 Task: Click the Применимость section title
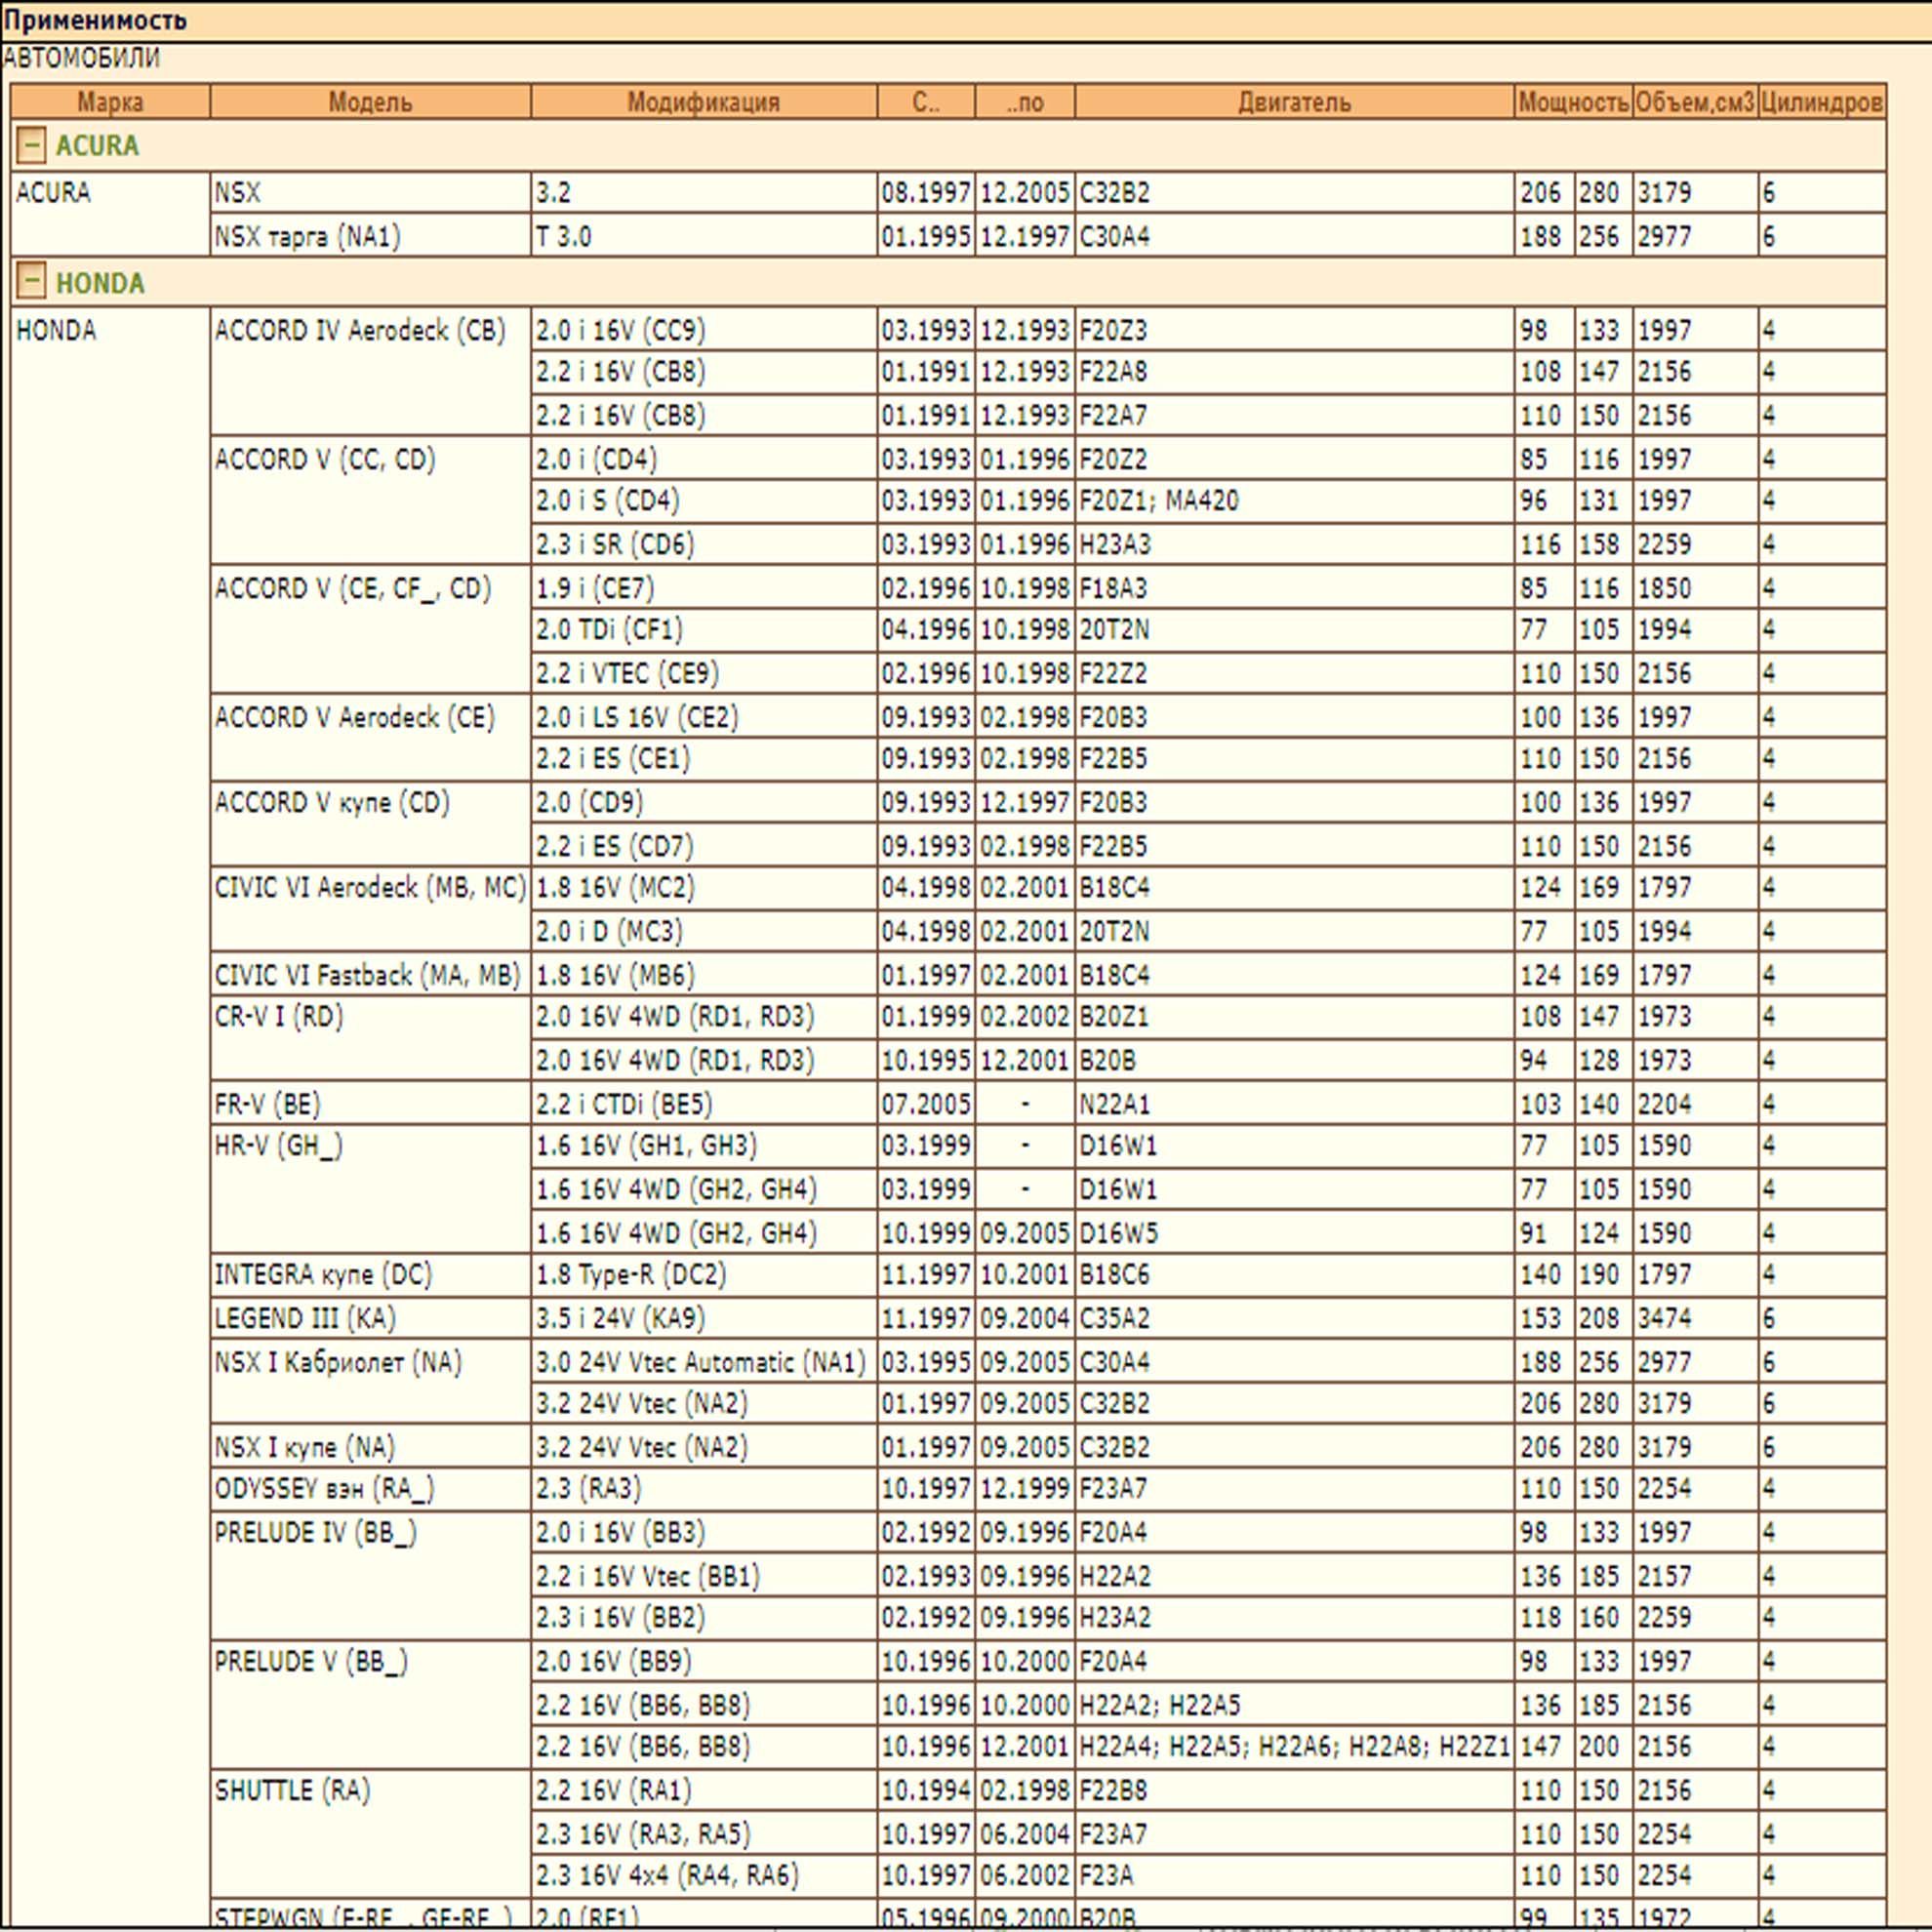pos(95,20)
